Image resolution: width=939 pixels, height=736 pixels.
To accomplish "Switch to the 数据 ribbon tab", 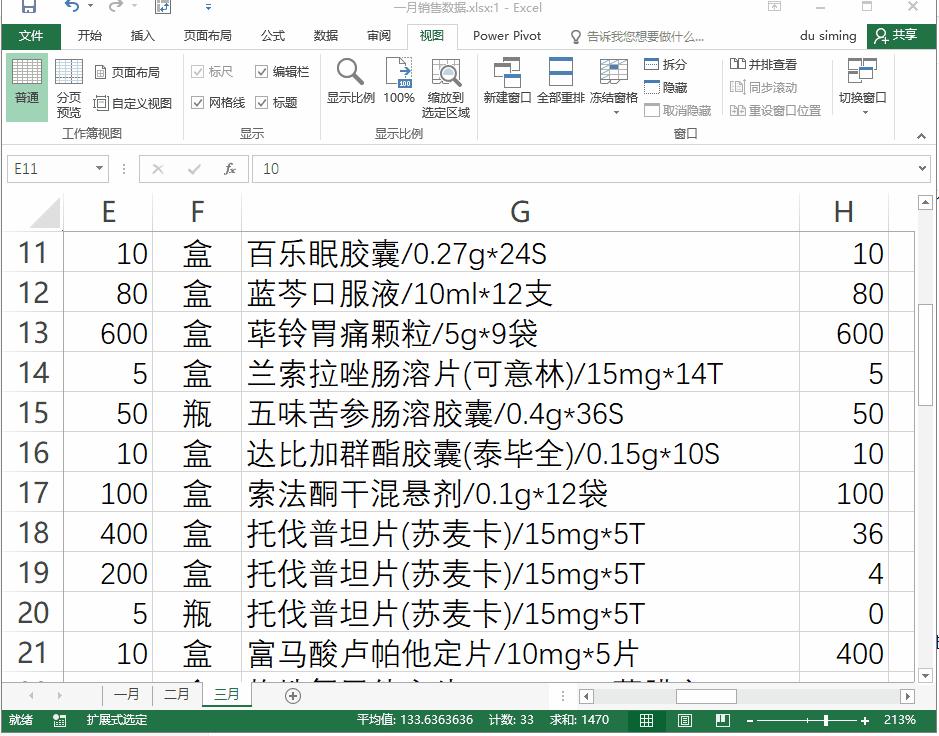I will [325, 36].
